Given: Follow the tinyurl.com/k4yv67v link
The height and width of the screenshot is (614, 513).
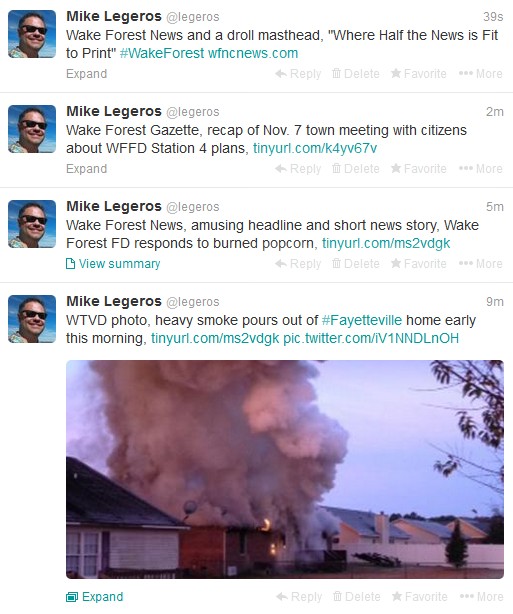Looking at the screenshot, I should [x=315, y=148].
